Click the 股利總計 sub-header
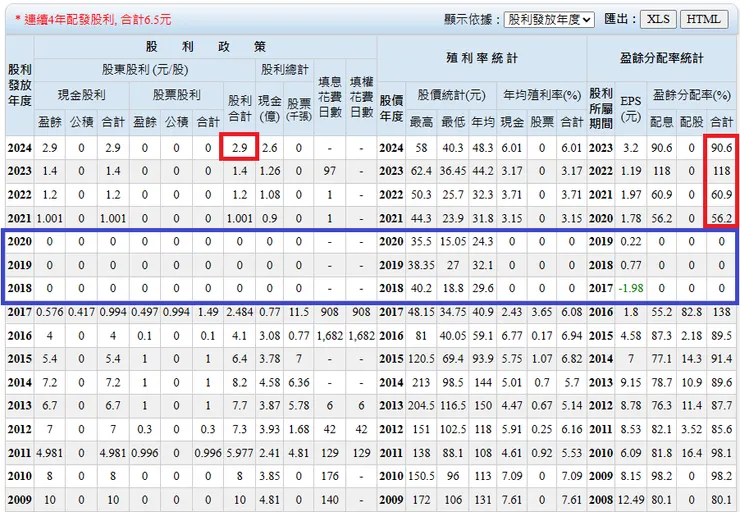This screenshot has height=512, width=740. [285, 70]
